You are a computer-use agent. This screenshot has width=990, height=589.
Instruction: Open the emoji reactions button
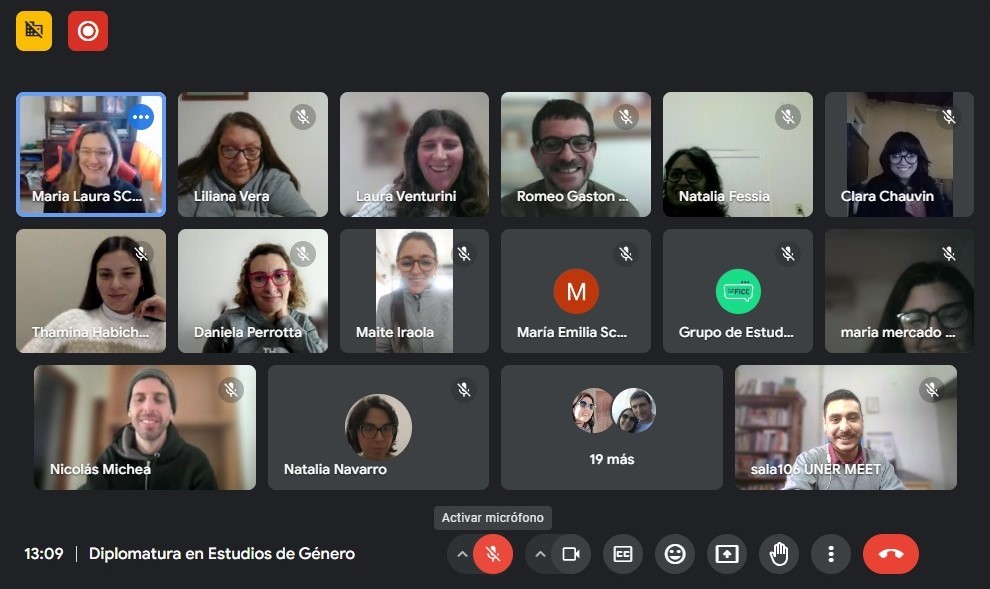click(675, 554)
